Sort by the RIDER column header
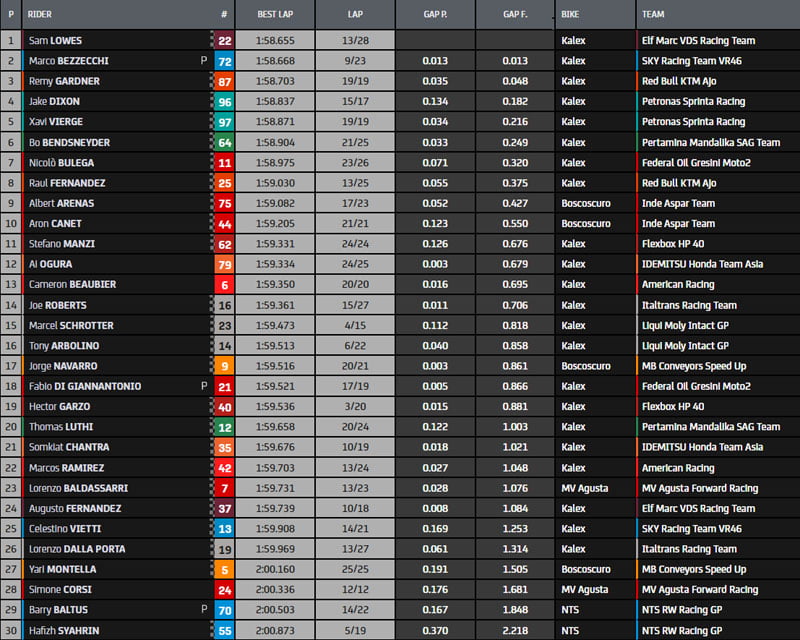Viewport: 800px width, 640px height. coord(40,15)
